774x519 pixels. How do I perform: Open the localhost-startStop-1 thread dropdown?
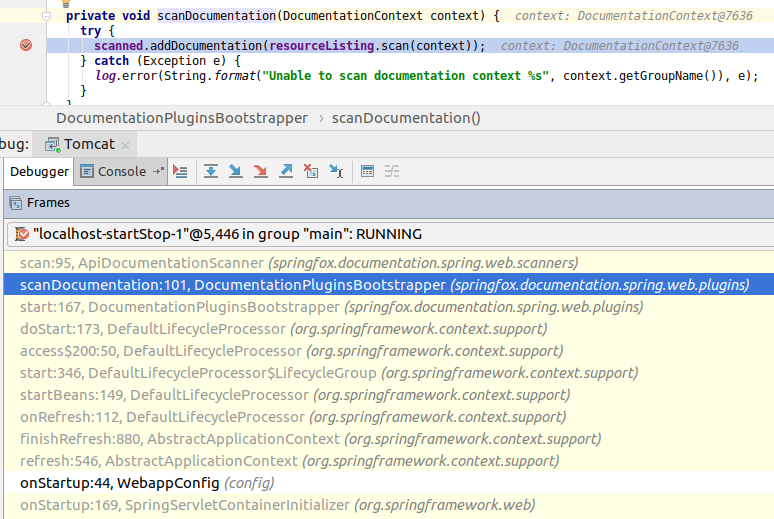coord(390,234)
